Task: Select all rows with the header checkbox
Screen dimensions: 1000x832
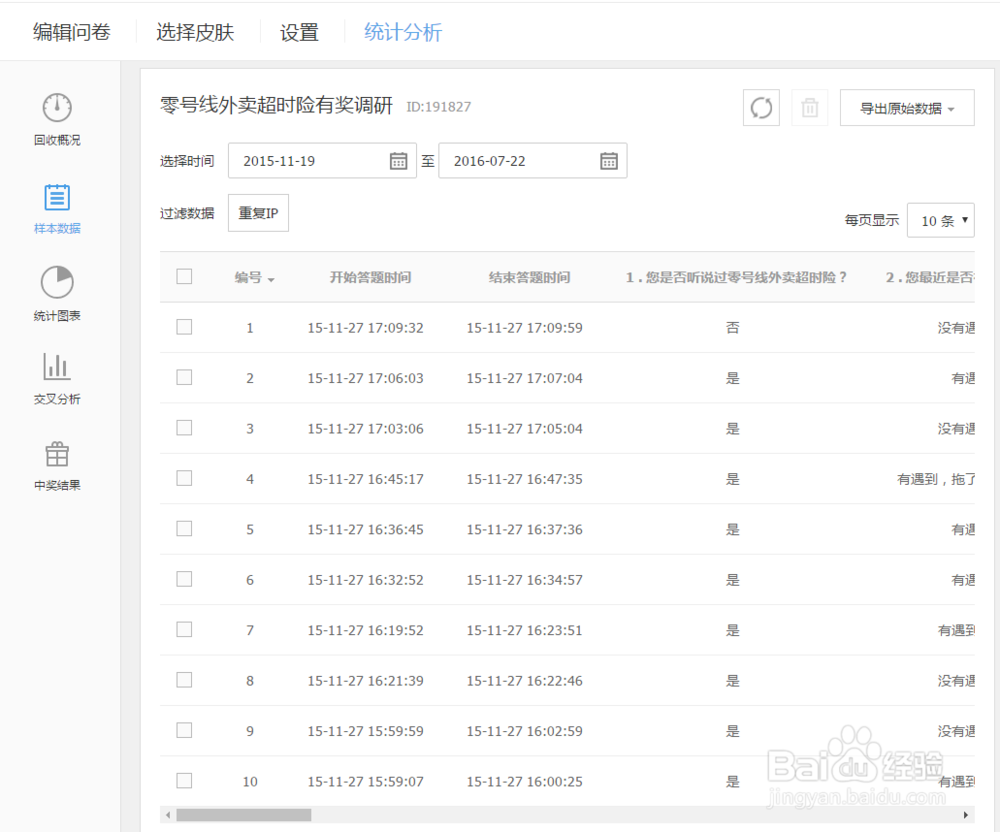Action: tap(184, 277)
